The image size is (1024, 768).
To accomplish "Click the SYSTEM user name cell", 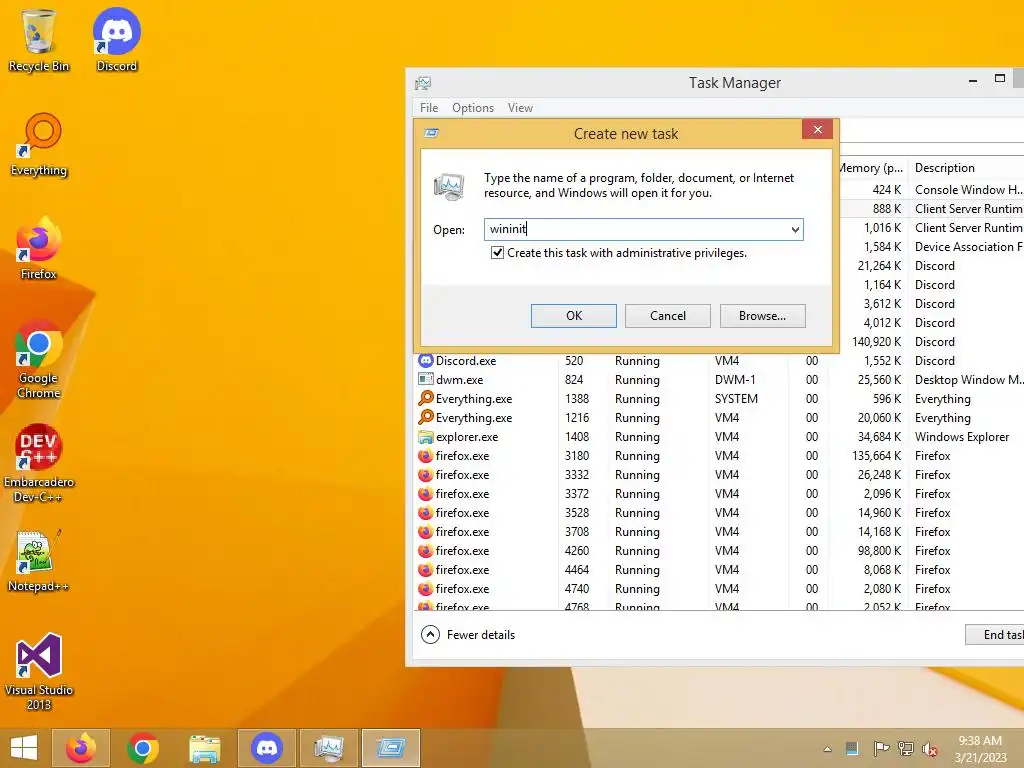I will [x=736, y=398].
